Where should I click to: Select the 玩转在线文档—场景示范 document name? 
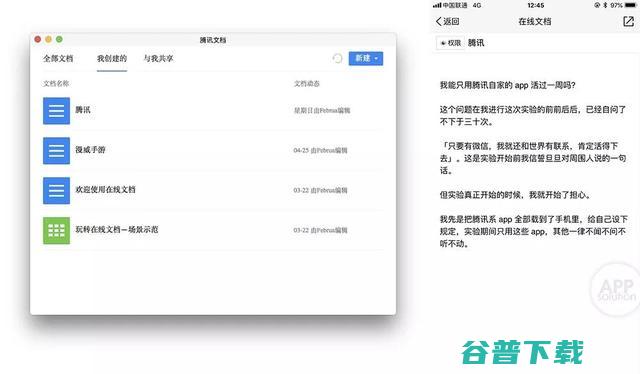coord(117,230)
